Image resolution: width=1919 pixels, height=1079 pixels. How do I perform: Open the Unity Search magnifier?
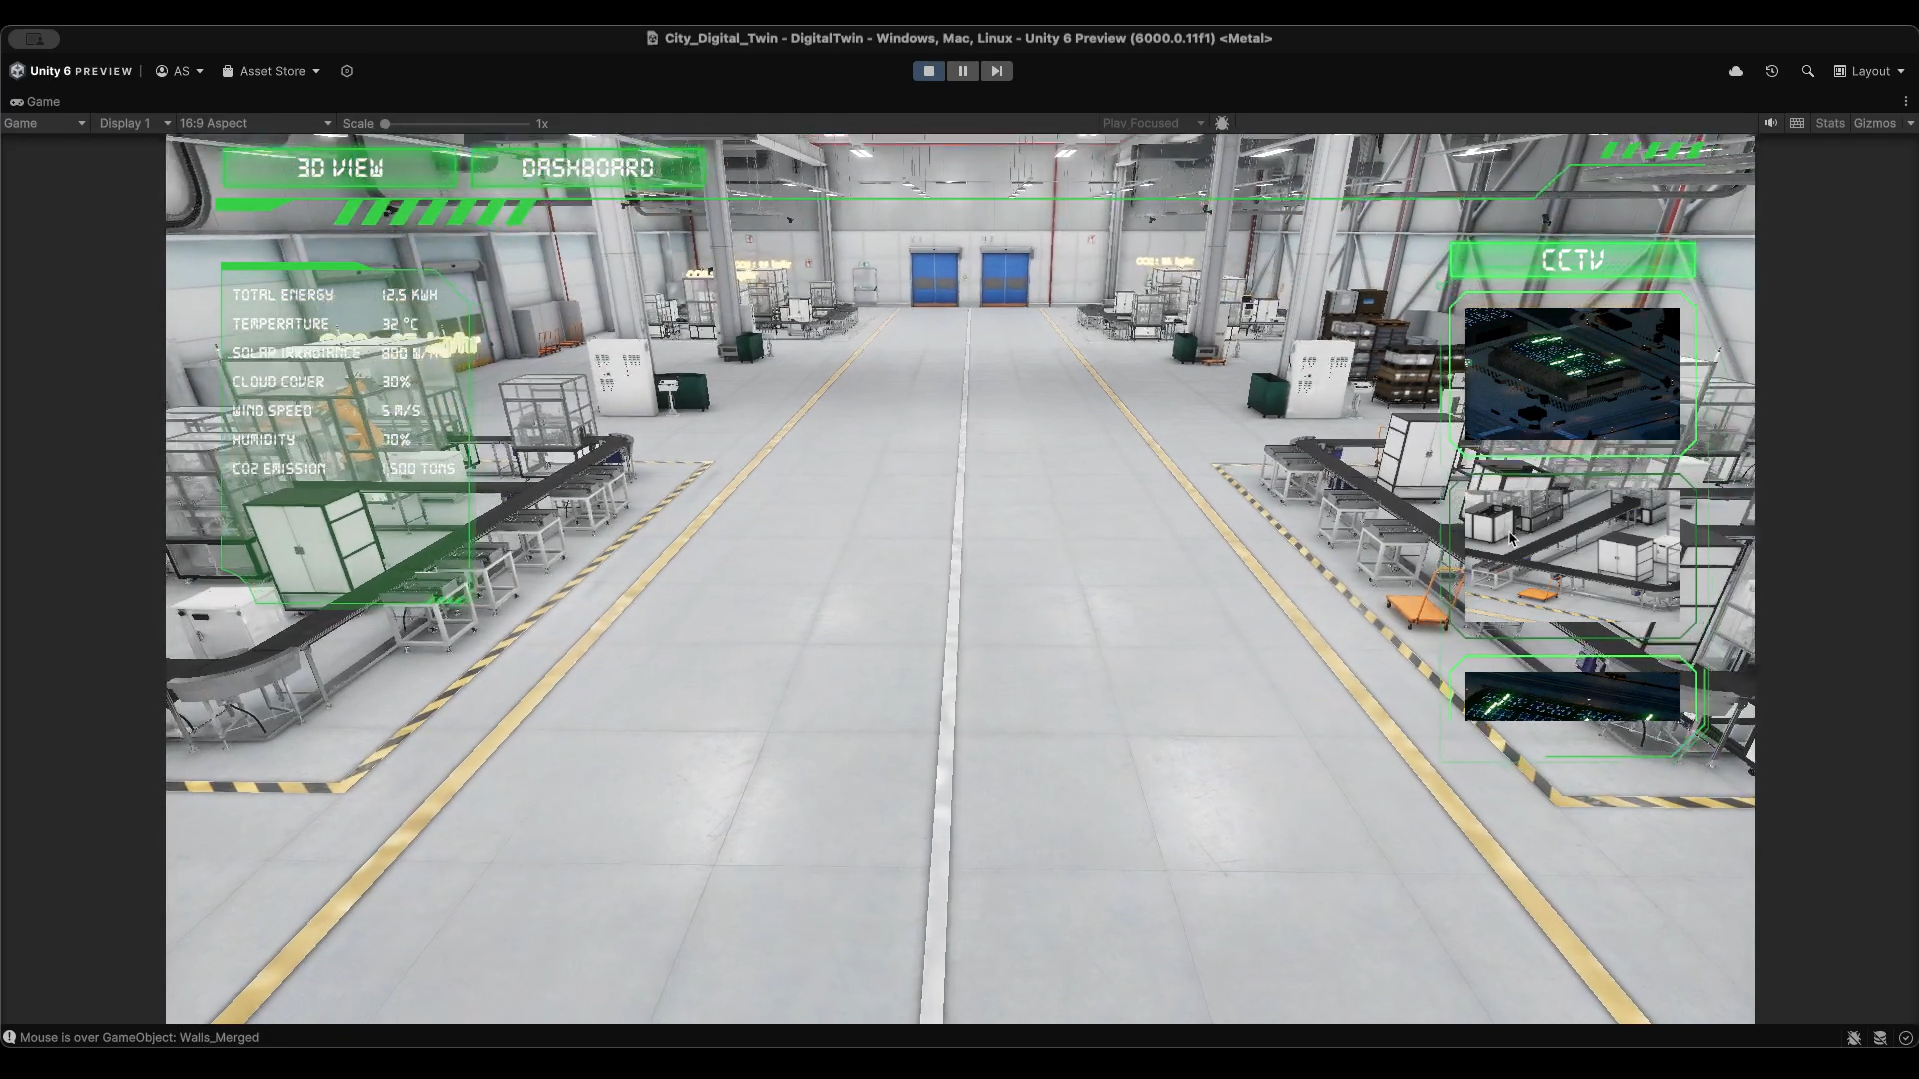pos(1808,71)
